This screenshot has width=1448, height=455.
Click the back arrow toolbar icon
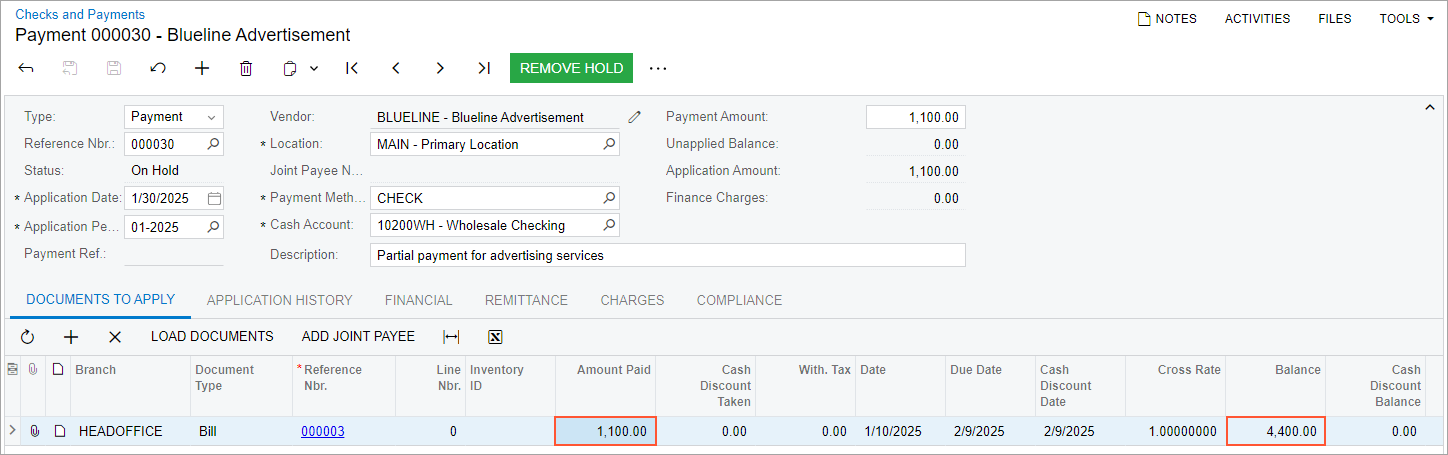point(27,68)
